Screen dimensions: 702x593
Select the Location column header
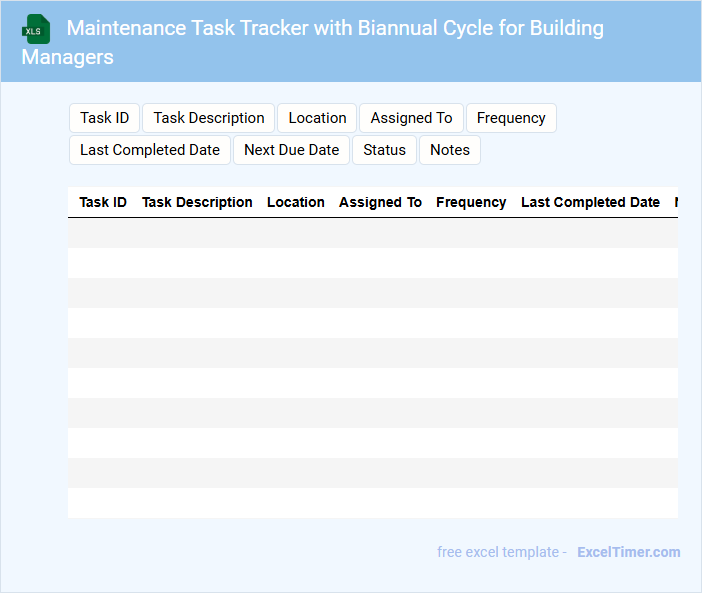[x=295, y=202]
